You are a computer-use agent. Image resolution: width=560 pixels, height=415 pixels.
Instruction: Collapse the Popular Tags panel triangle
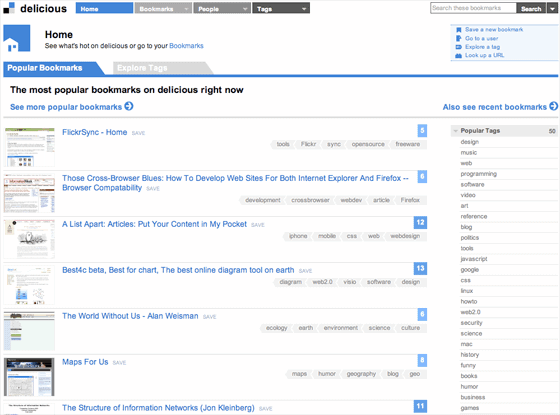pyautogui.click(x=455, y=131)
